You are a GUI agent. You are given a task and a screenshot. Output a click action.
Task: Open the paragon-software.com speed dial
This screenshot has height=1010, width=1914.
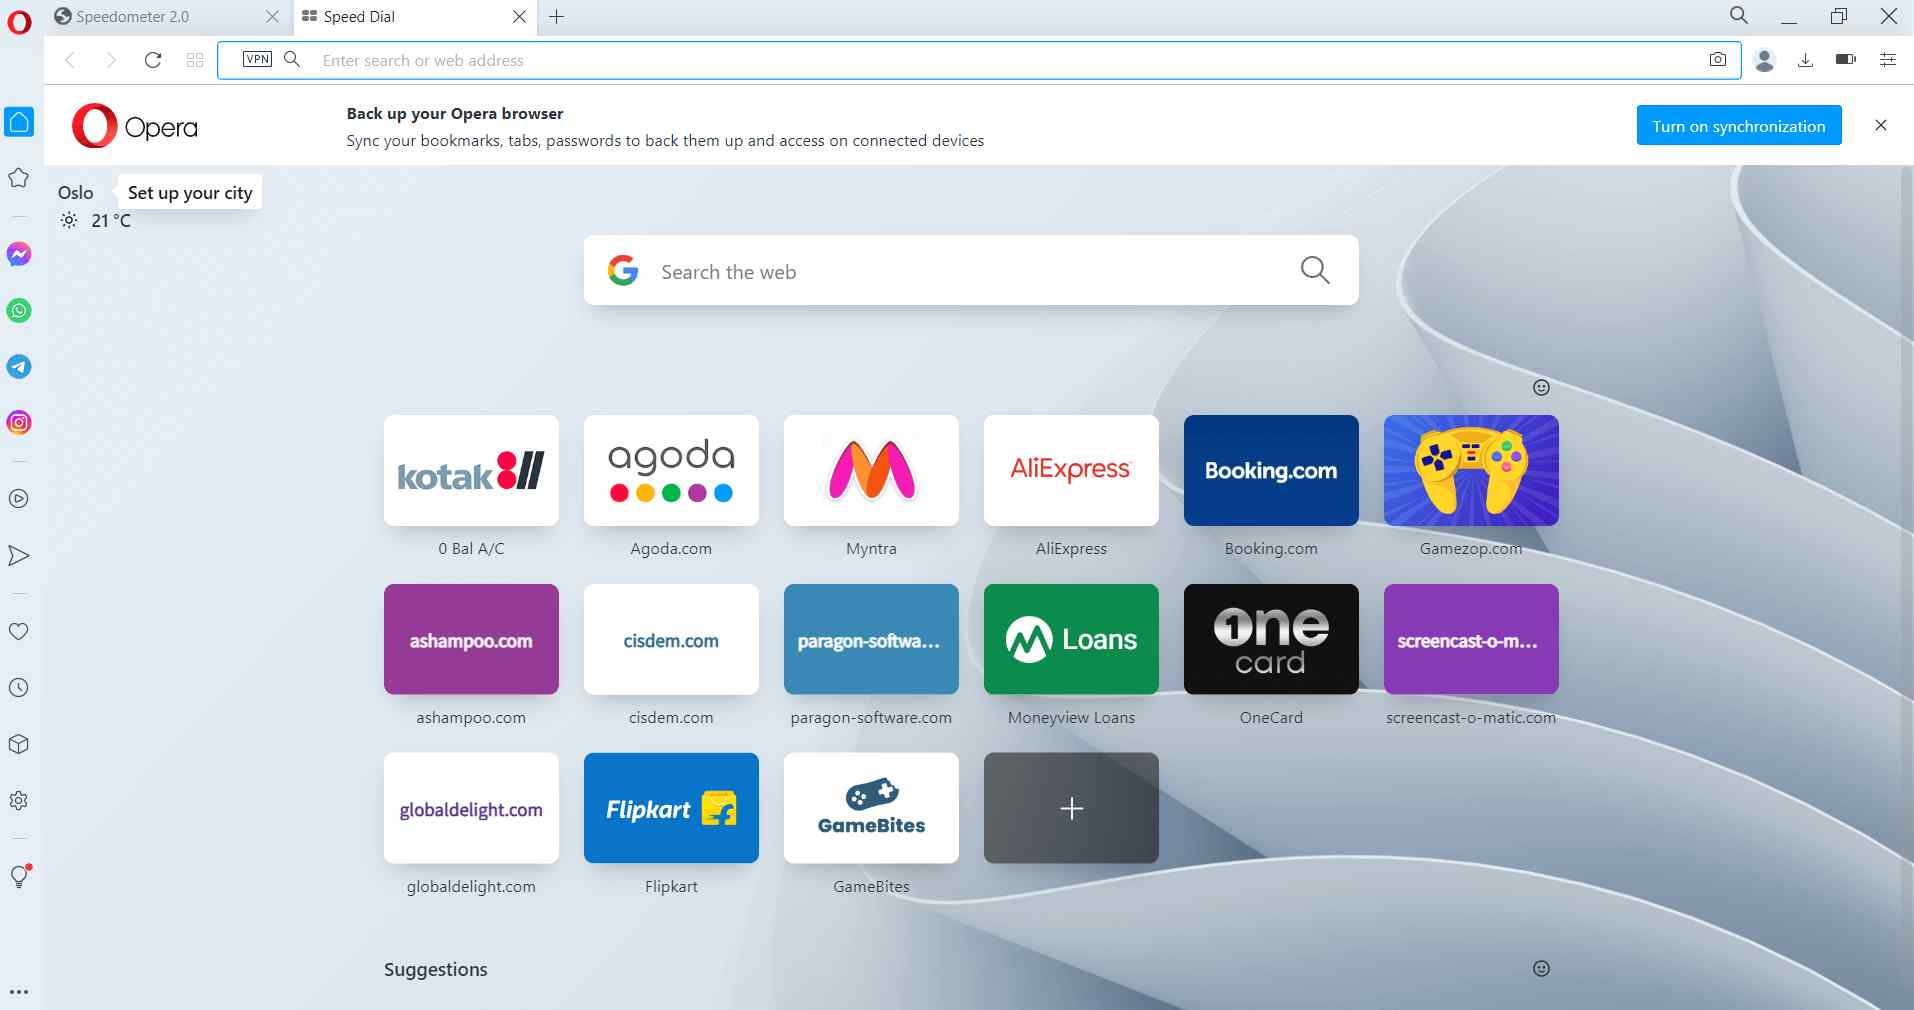pos(871,640)
